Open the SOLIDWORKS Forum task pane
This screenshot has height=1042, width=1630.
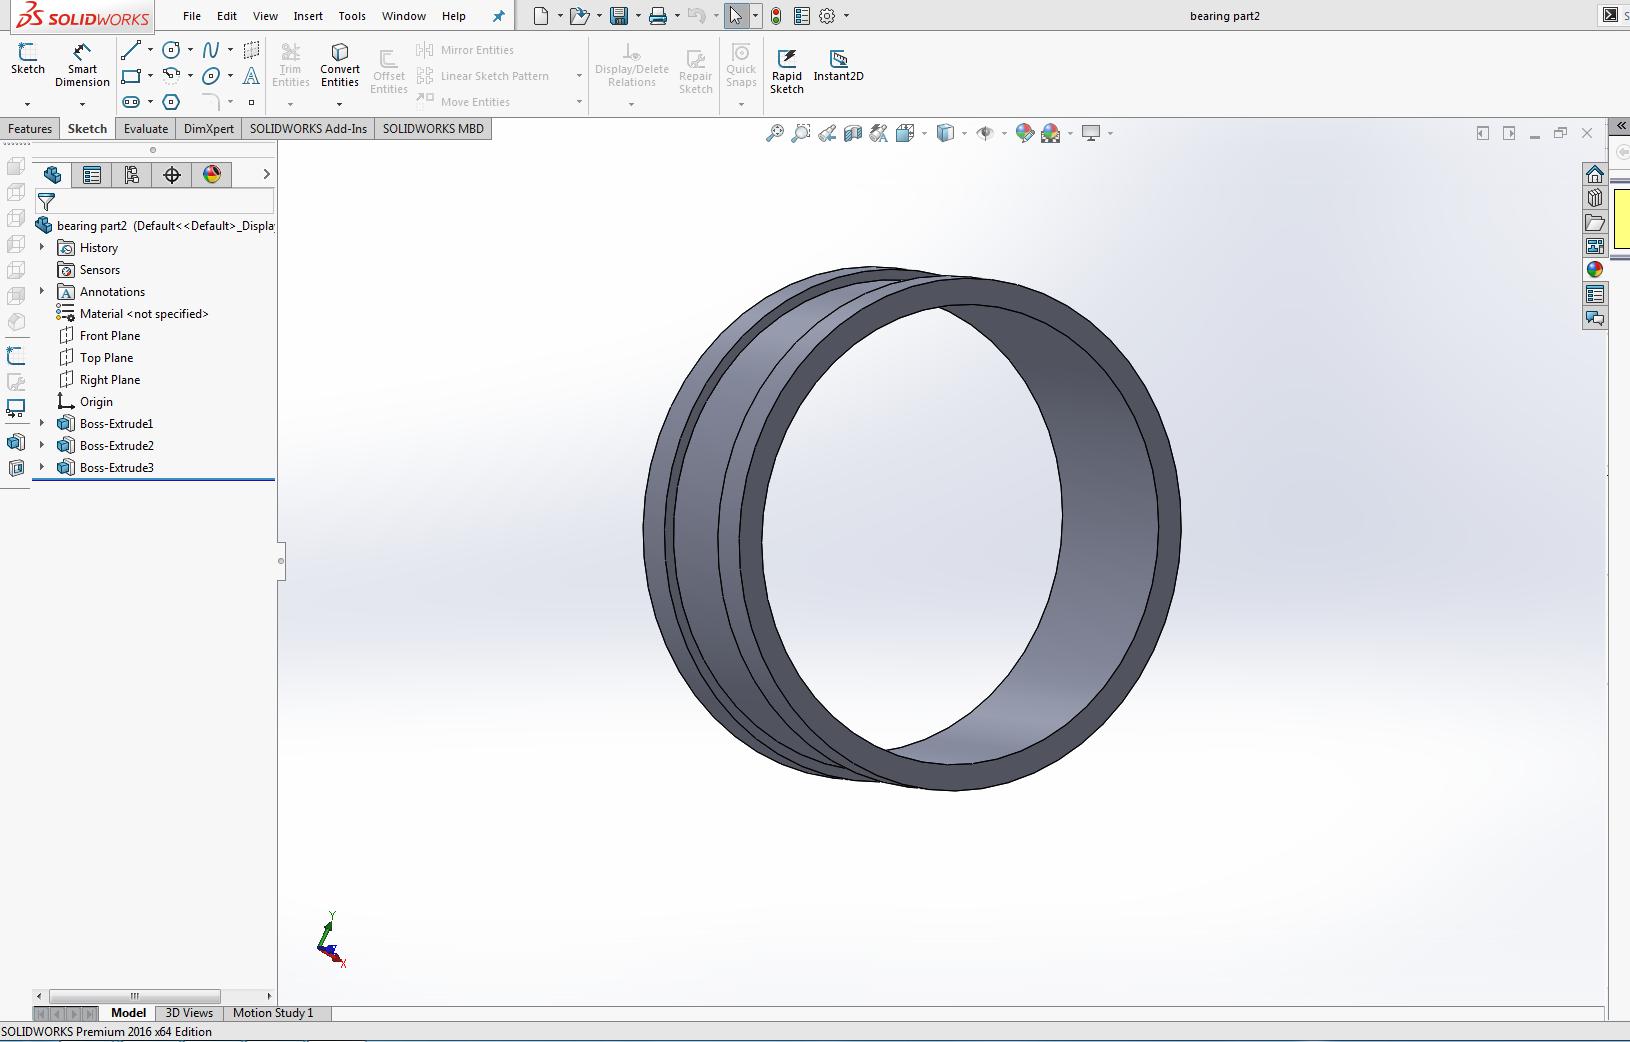[x=1595, y=318]
